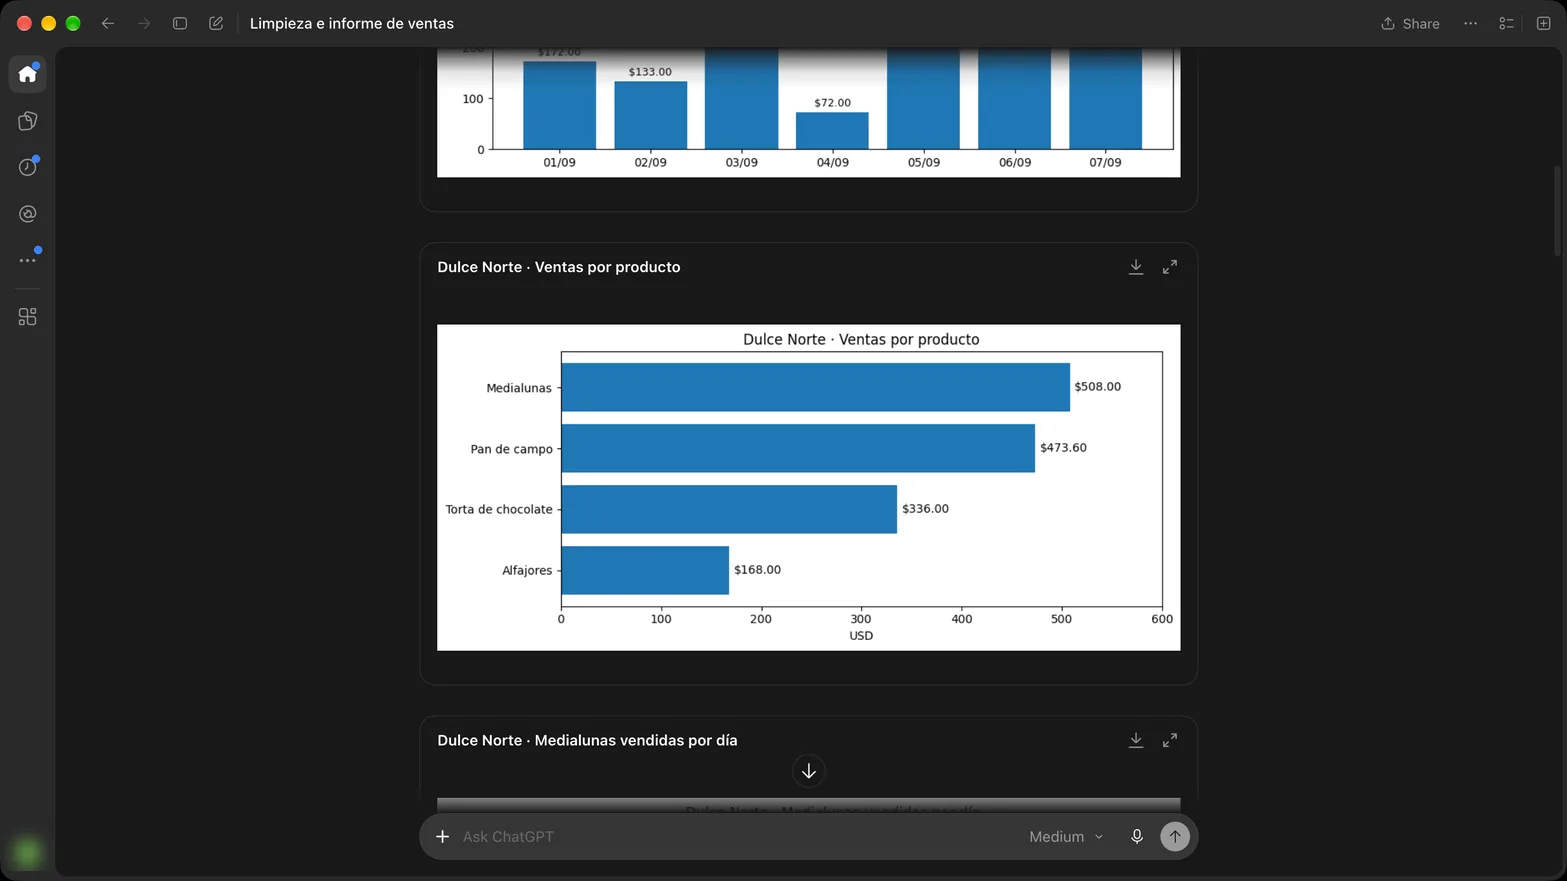Go forward with the right arrow
Image resolution: width=1567 pixels, height=881 pixels.
click(x=144, y=23)
